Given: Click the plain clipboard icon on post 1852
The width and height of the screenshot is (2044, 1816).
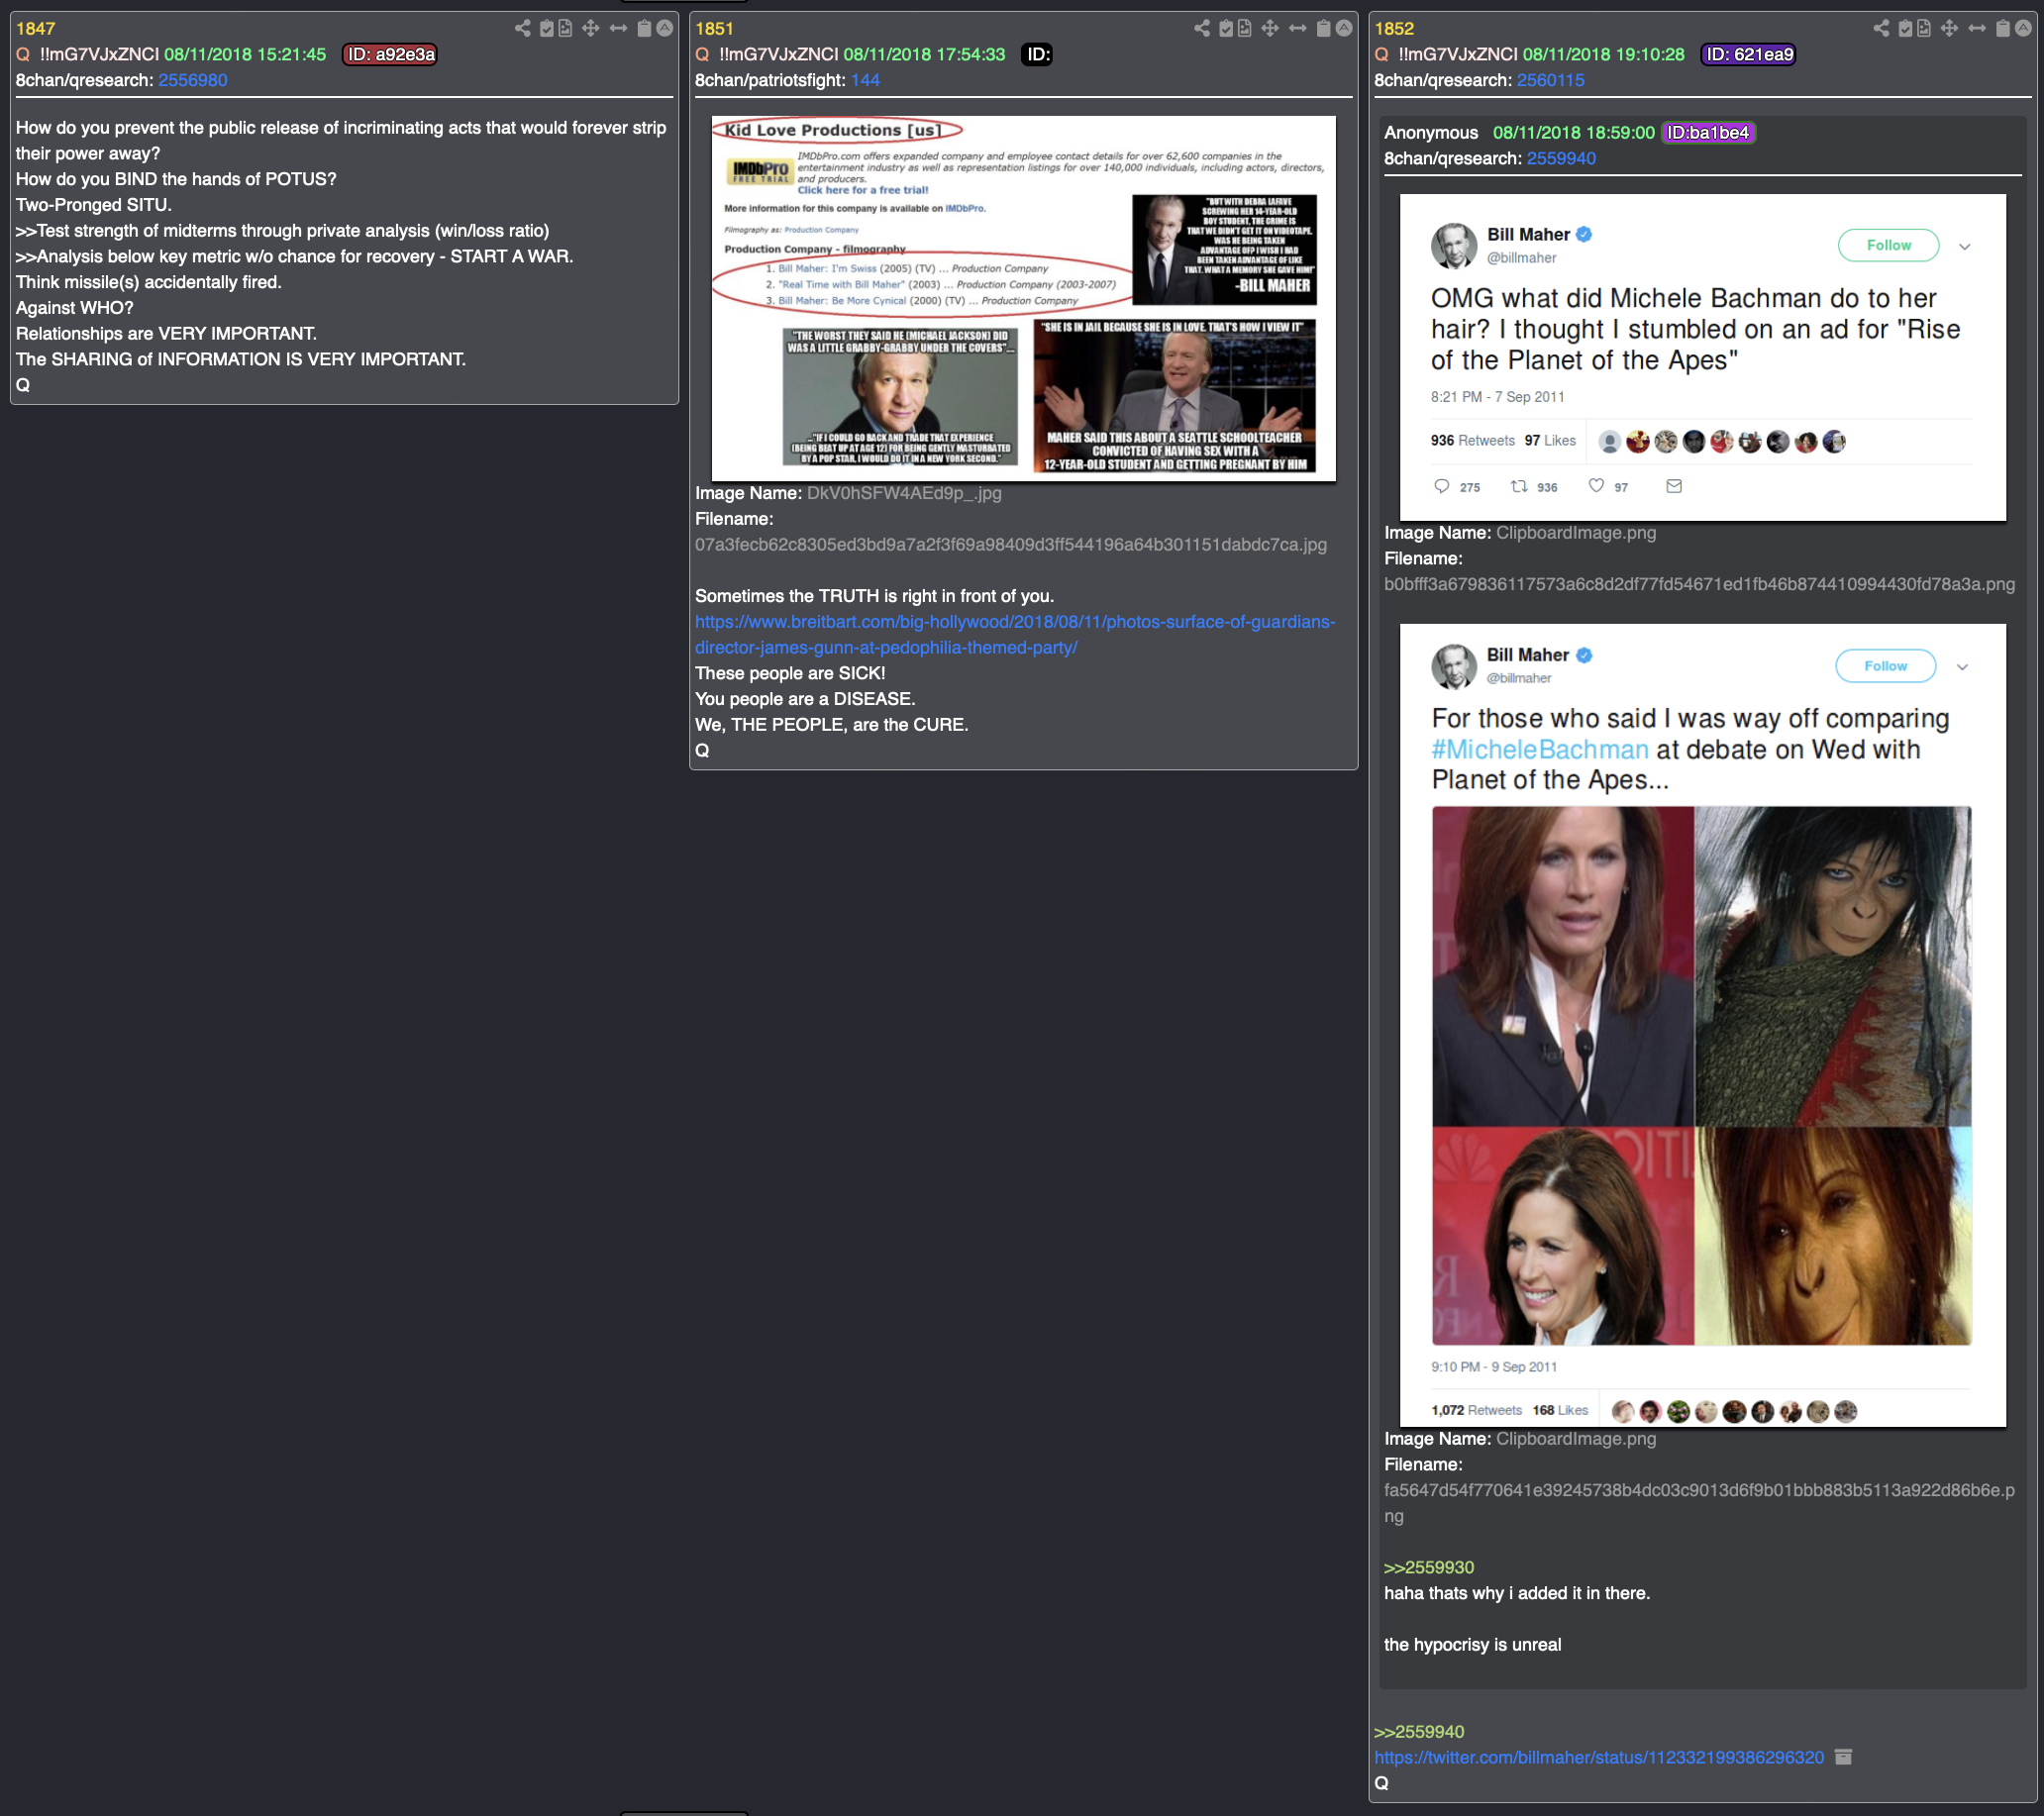Looking at the screenshot, I should point(2003,28).
